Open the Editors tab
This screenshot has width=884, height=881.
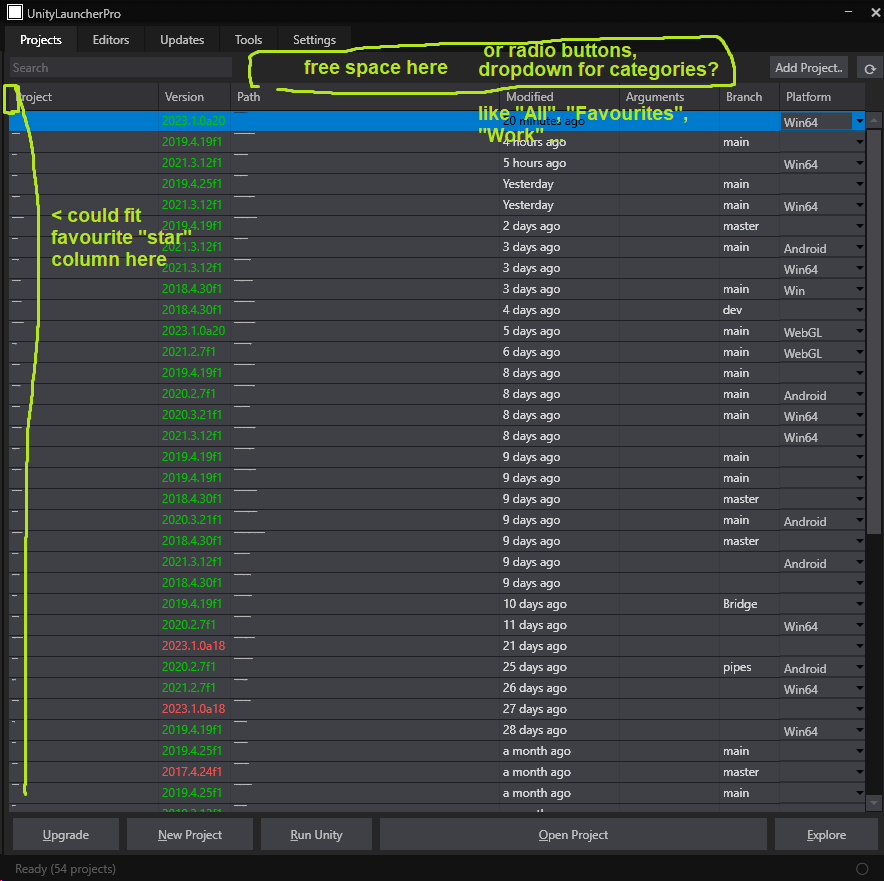(110, 39)
